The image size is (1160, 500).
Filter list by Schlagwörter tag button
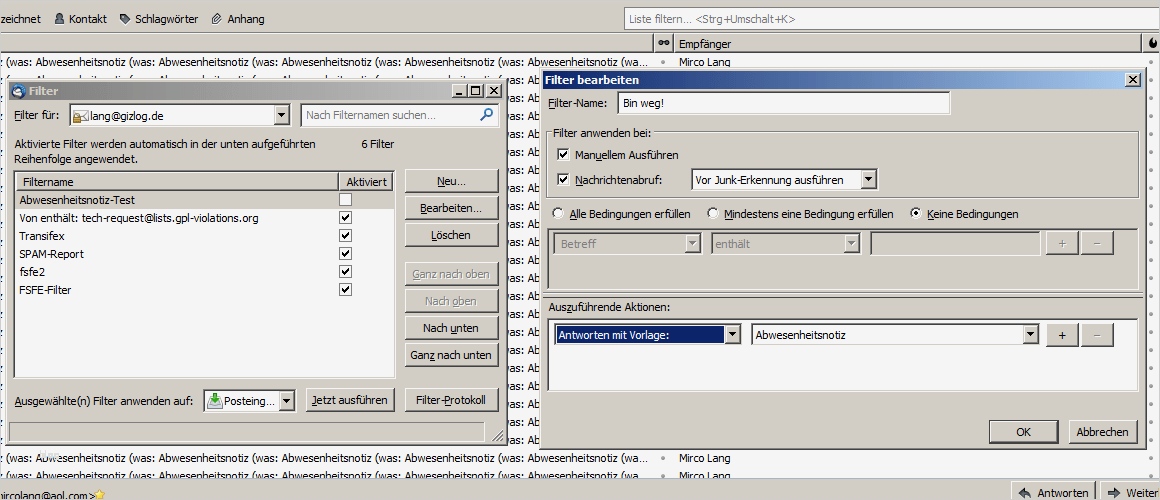pyautogui.click(x=158, y=19)
